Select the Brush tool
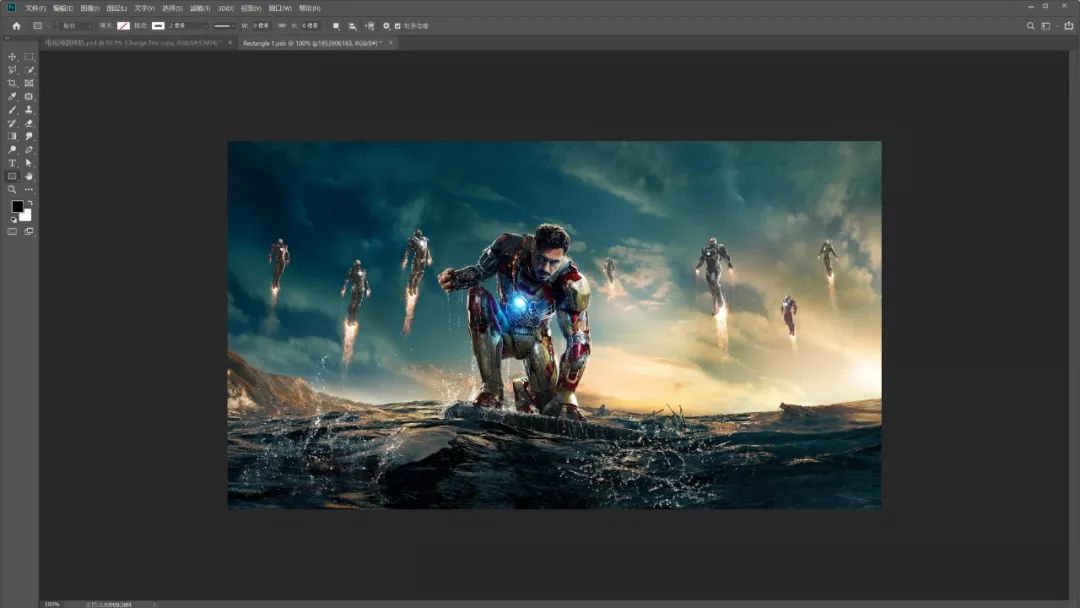This screenshot has width=1080, height=608. pos(12,110)
